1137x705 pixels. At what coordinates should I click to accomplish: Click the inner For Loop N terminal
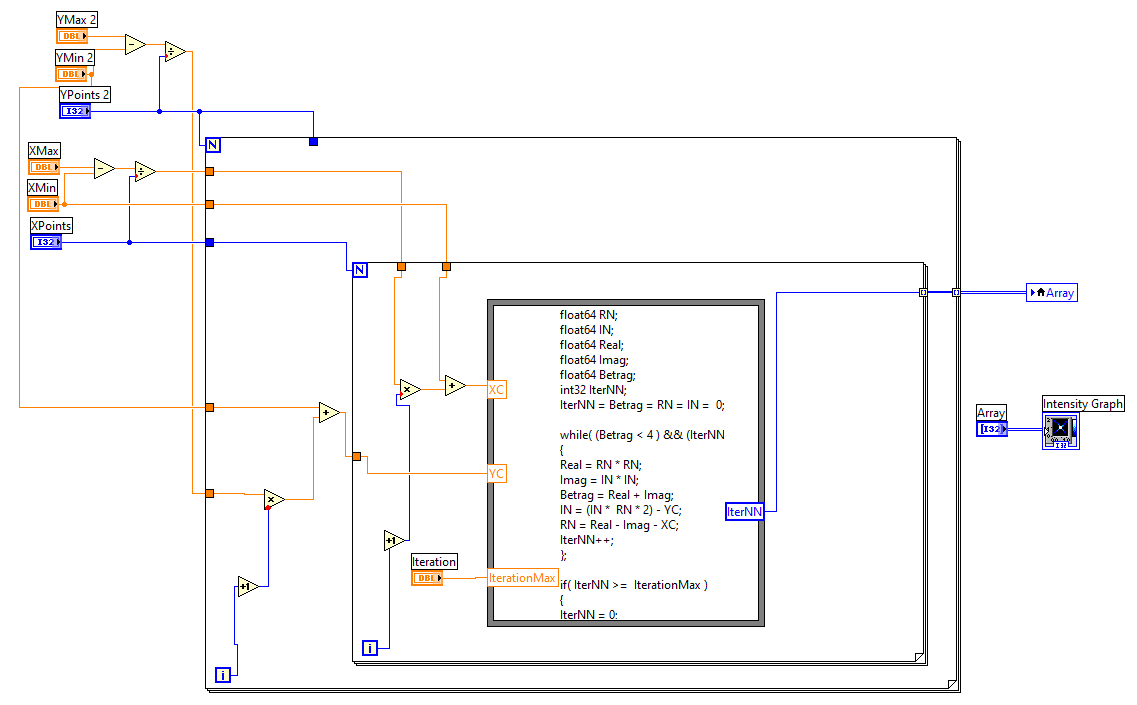tap(360, 269)
